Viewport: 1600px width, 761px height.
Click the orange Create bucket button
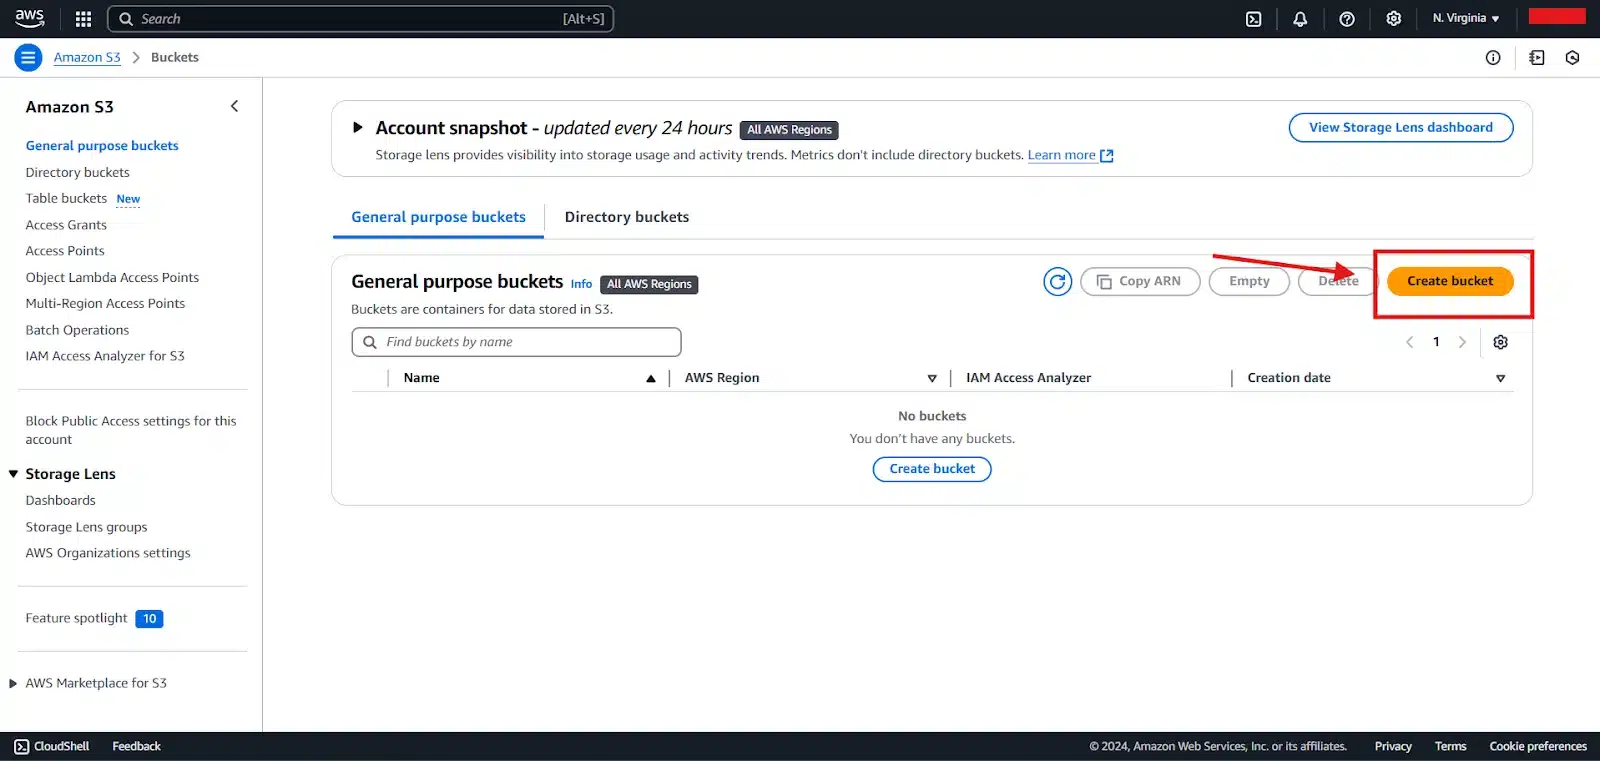pyautogui.click(x=1450, y=282)
